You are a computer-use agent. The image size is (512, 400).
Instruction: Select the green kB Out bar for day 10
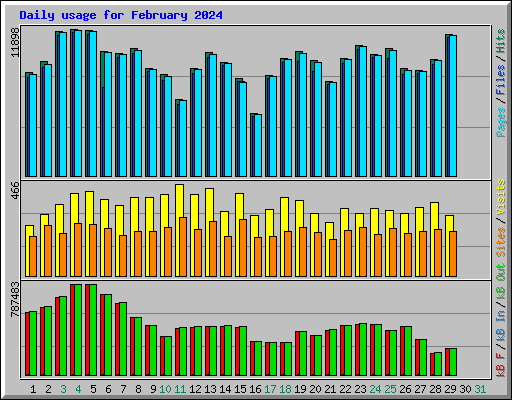click(x=168, y=356)
